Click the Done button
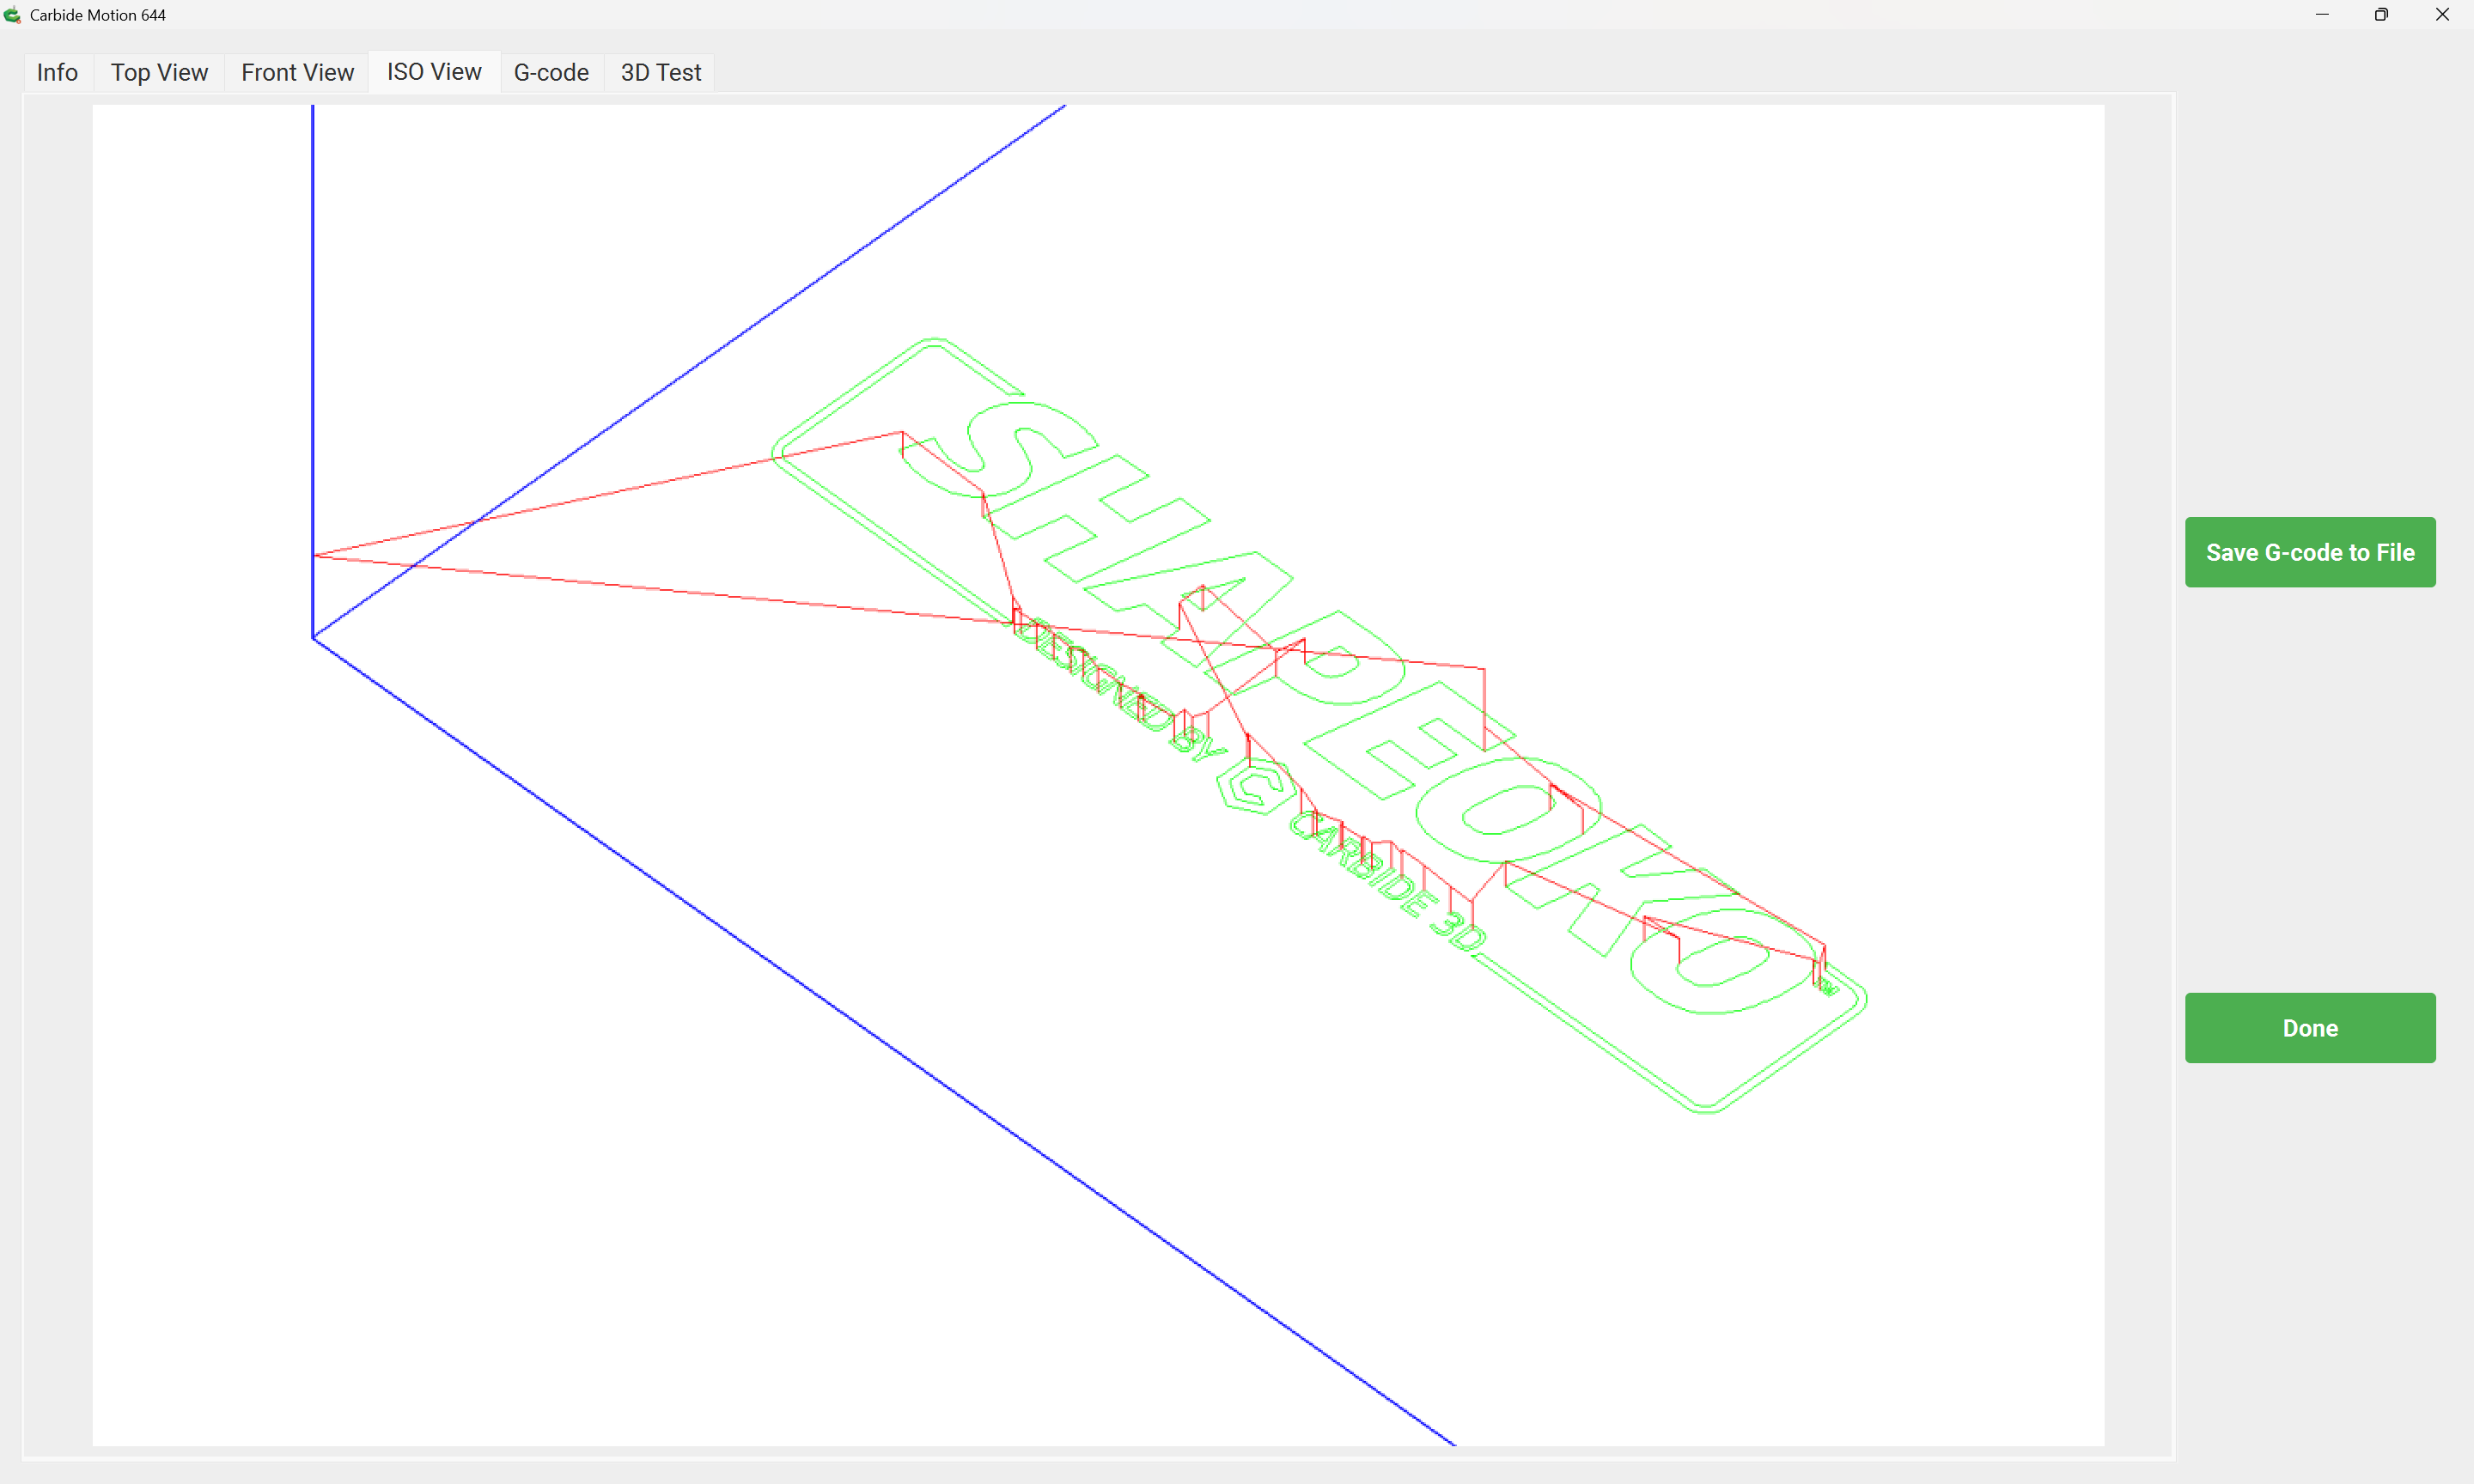 point(2310,1028)
